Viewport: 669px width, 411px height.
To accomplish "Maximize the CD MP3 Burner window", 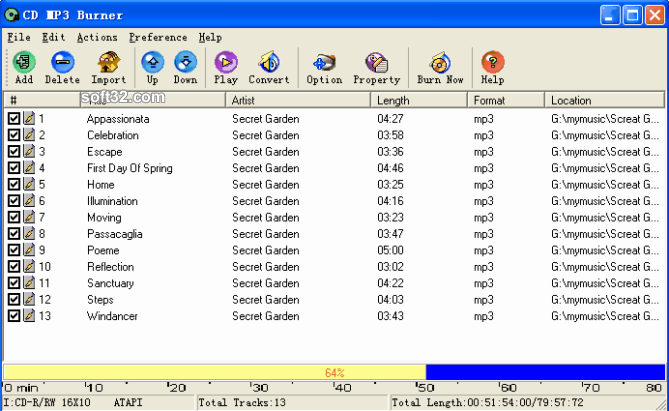I will [632, 16].
